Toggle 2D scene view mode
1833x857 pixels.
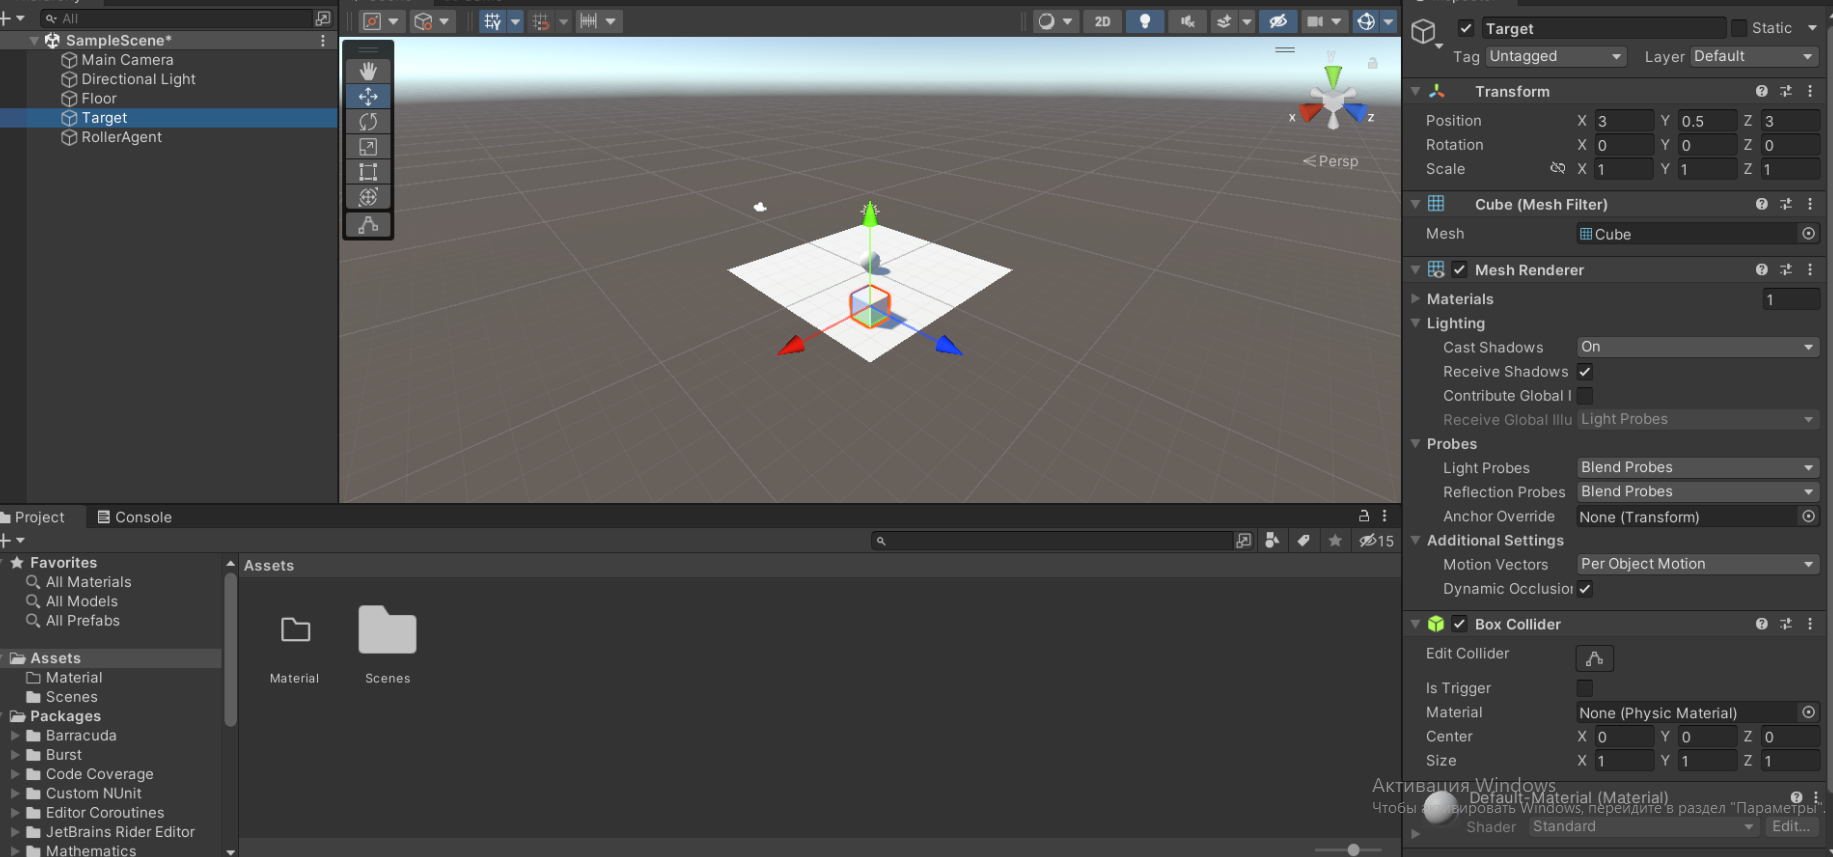tap(1102, 21)
